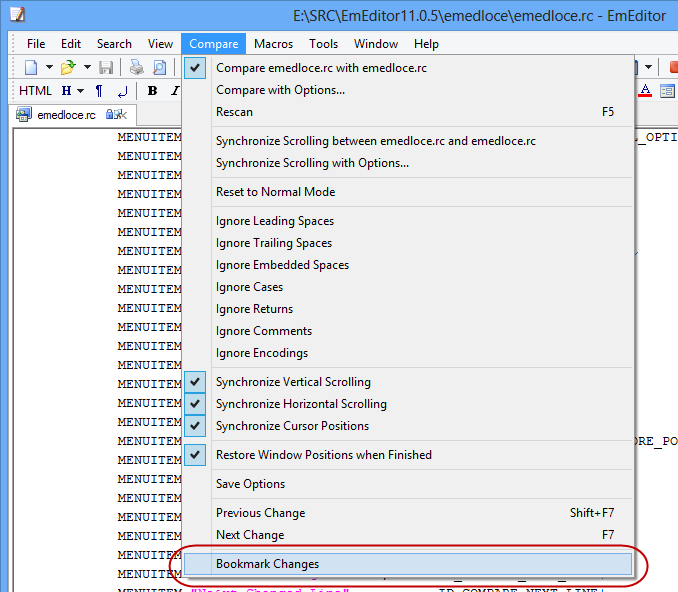Open the View menu
The width and height of the screenshot is (678, 592).
[160, 44]
